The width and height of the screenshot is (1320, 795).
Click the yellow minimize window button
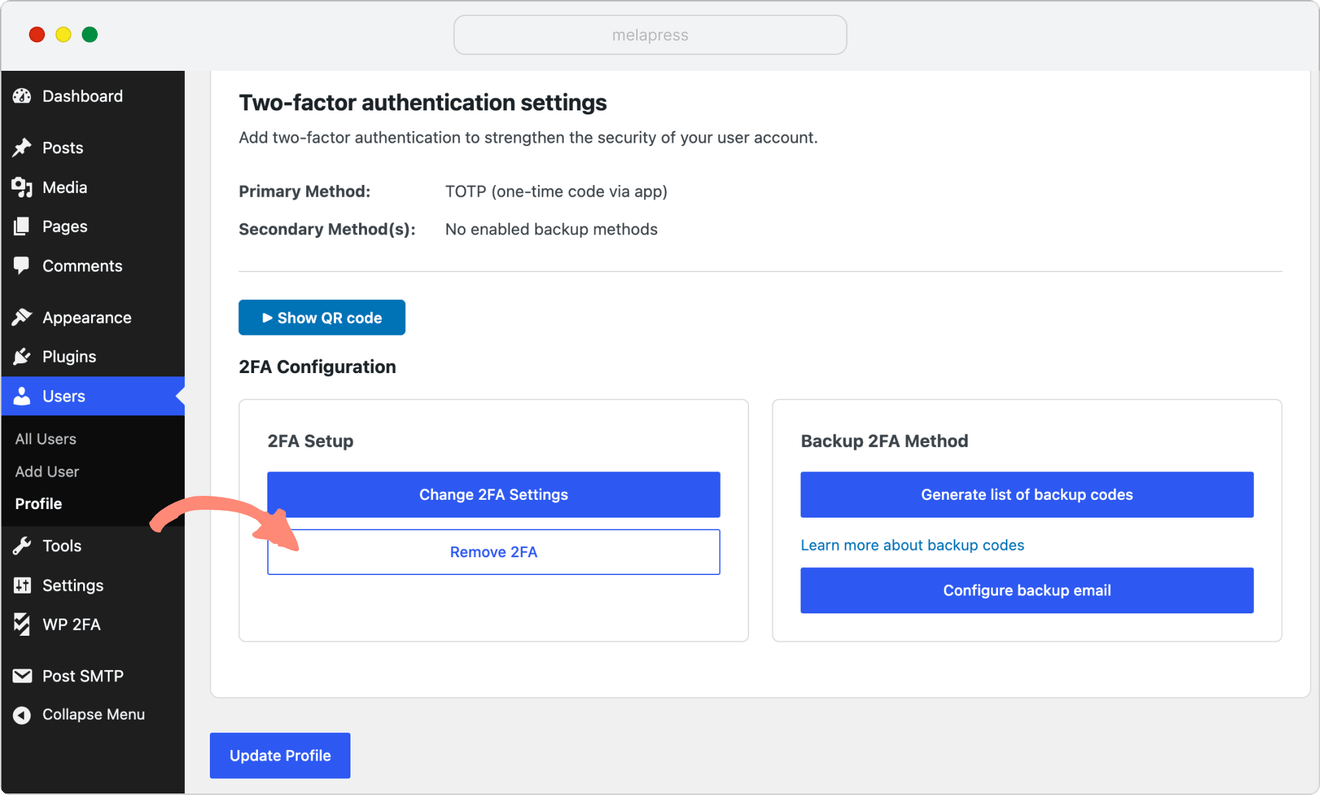point(63,35)
